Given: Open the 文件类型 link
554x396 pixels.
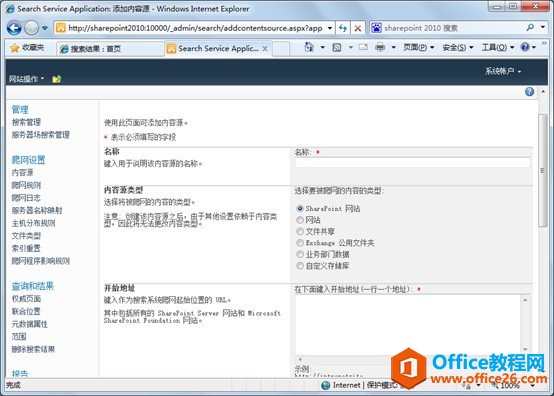Looking at the screenshot, I should point(26,236).
